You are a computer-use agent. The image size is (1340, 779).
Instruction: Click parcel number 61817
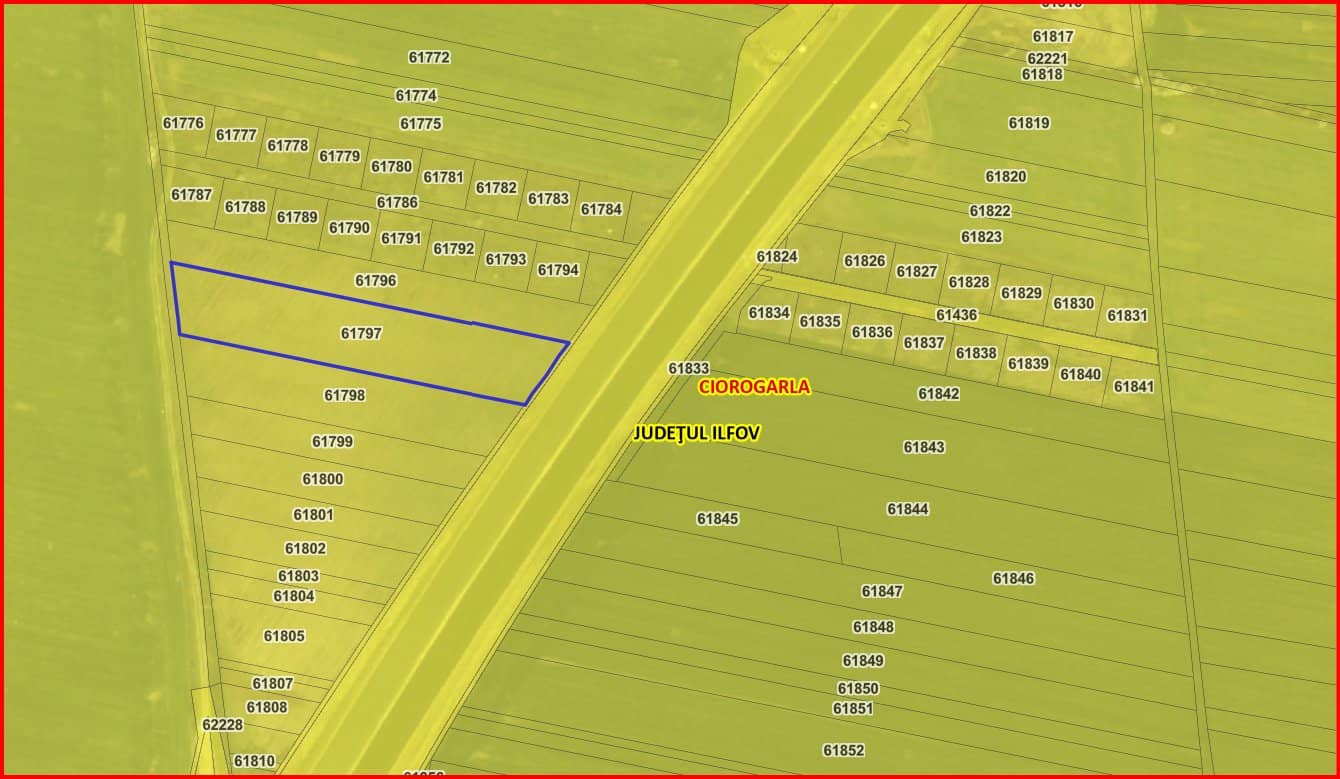coord(1053,37)
